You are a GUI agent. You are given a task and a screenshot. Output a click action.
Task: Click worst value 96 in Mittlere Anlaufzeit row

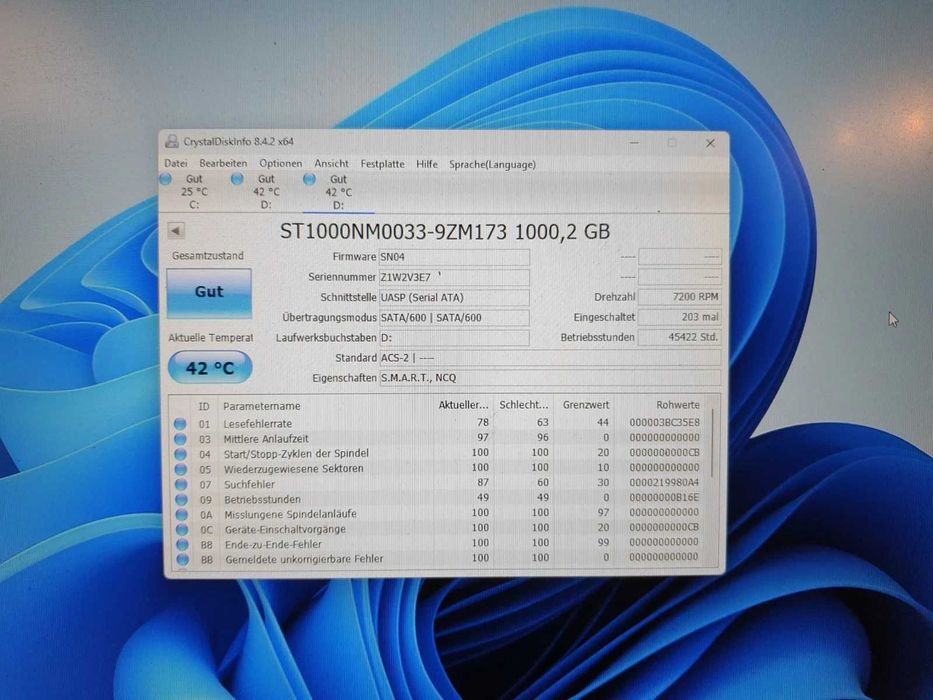[x=542, y=437]
